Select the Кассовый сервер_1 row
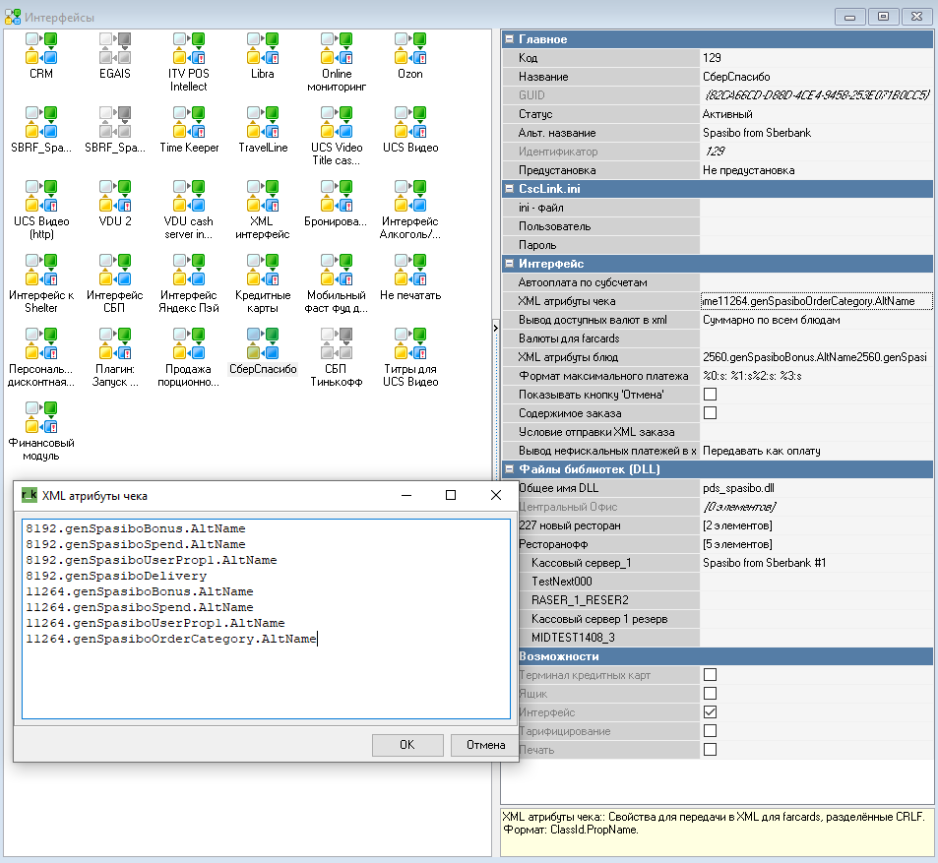The image size is (938, 863). 582,563
